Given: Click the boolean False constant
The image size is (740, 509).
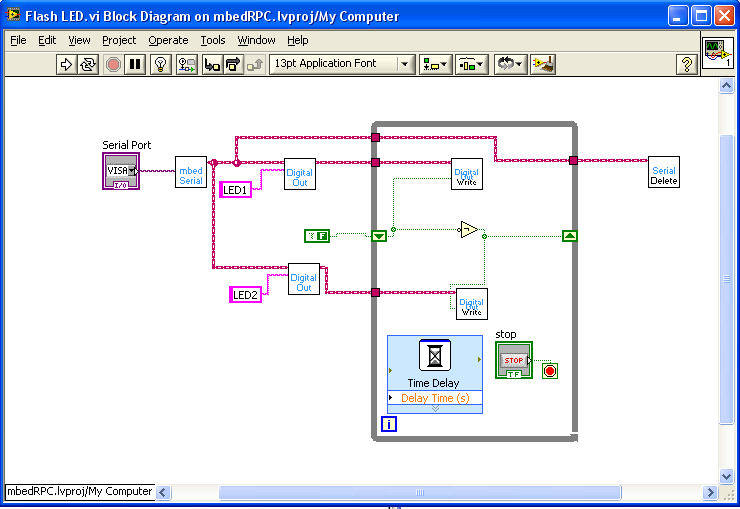Looking at the screenshot, I should (317, 236).
